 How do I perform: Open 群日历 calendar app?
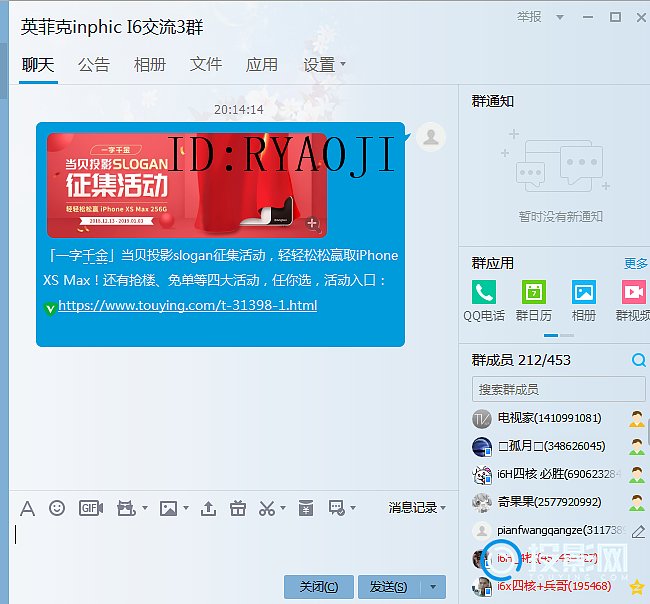[x=534, y=301]
